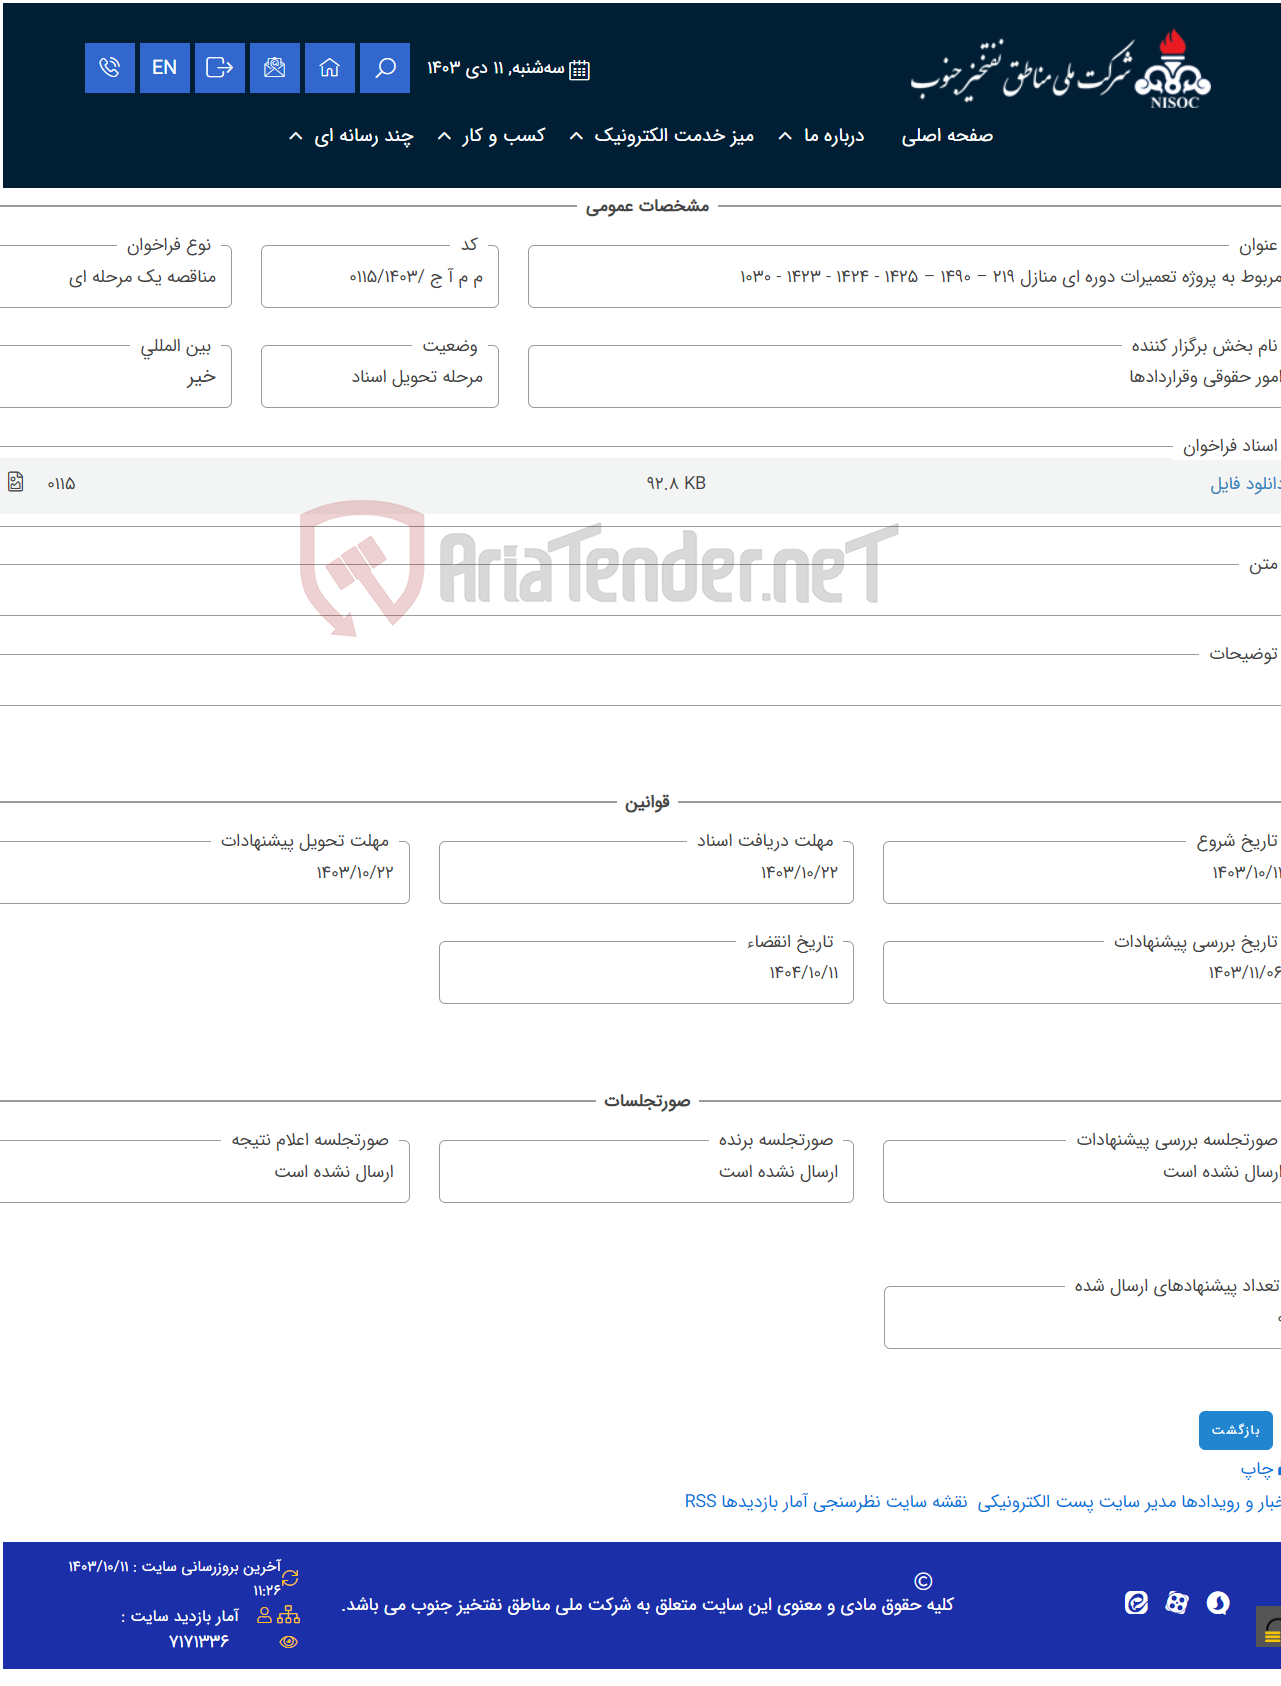The width and height of the screenshot is (1281, 1686).
Task: Open search with the magnifier icon
Action: tap(385, 68)
